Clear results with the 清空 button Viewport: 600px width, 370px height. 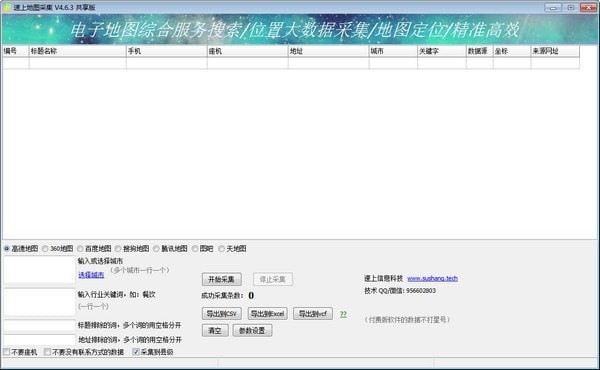(215, 330)
